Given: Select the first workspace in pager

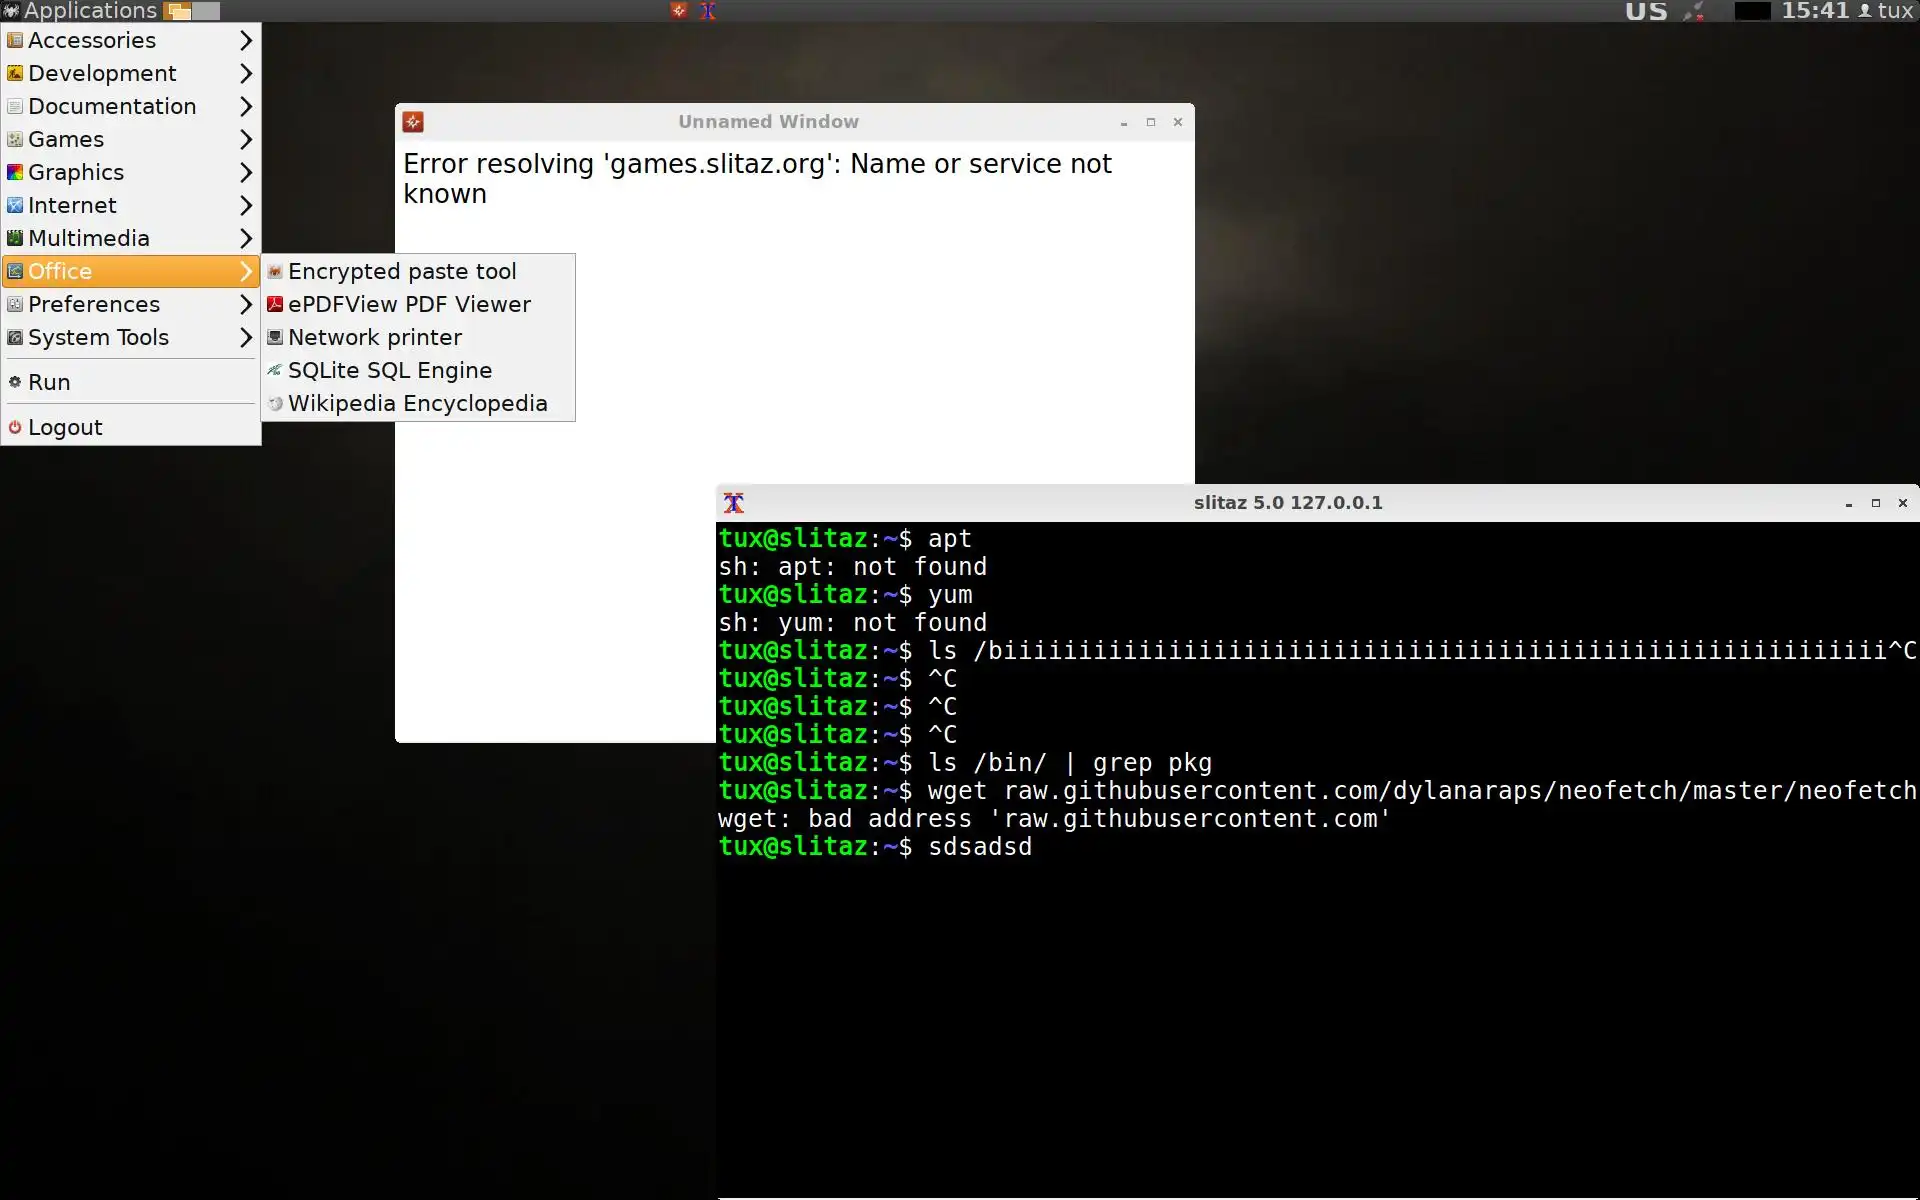Looking at the screenshot, I should pos(179,11).
